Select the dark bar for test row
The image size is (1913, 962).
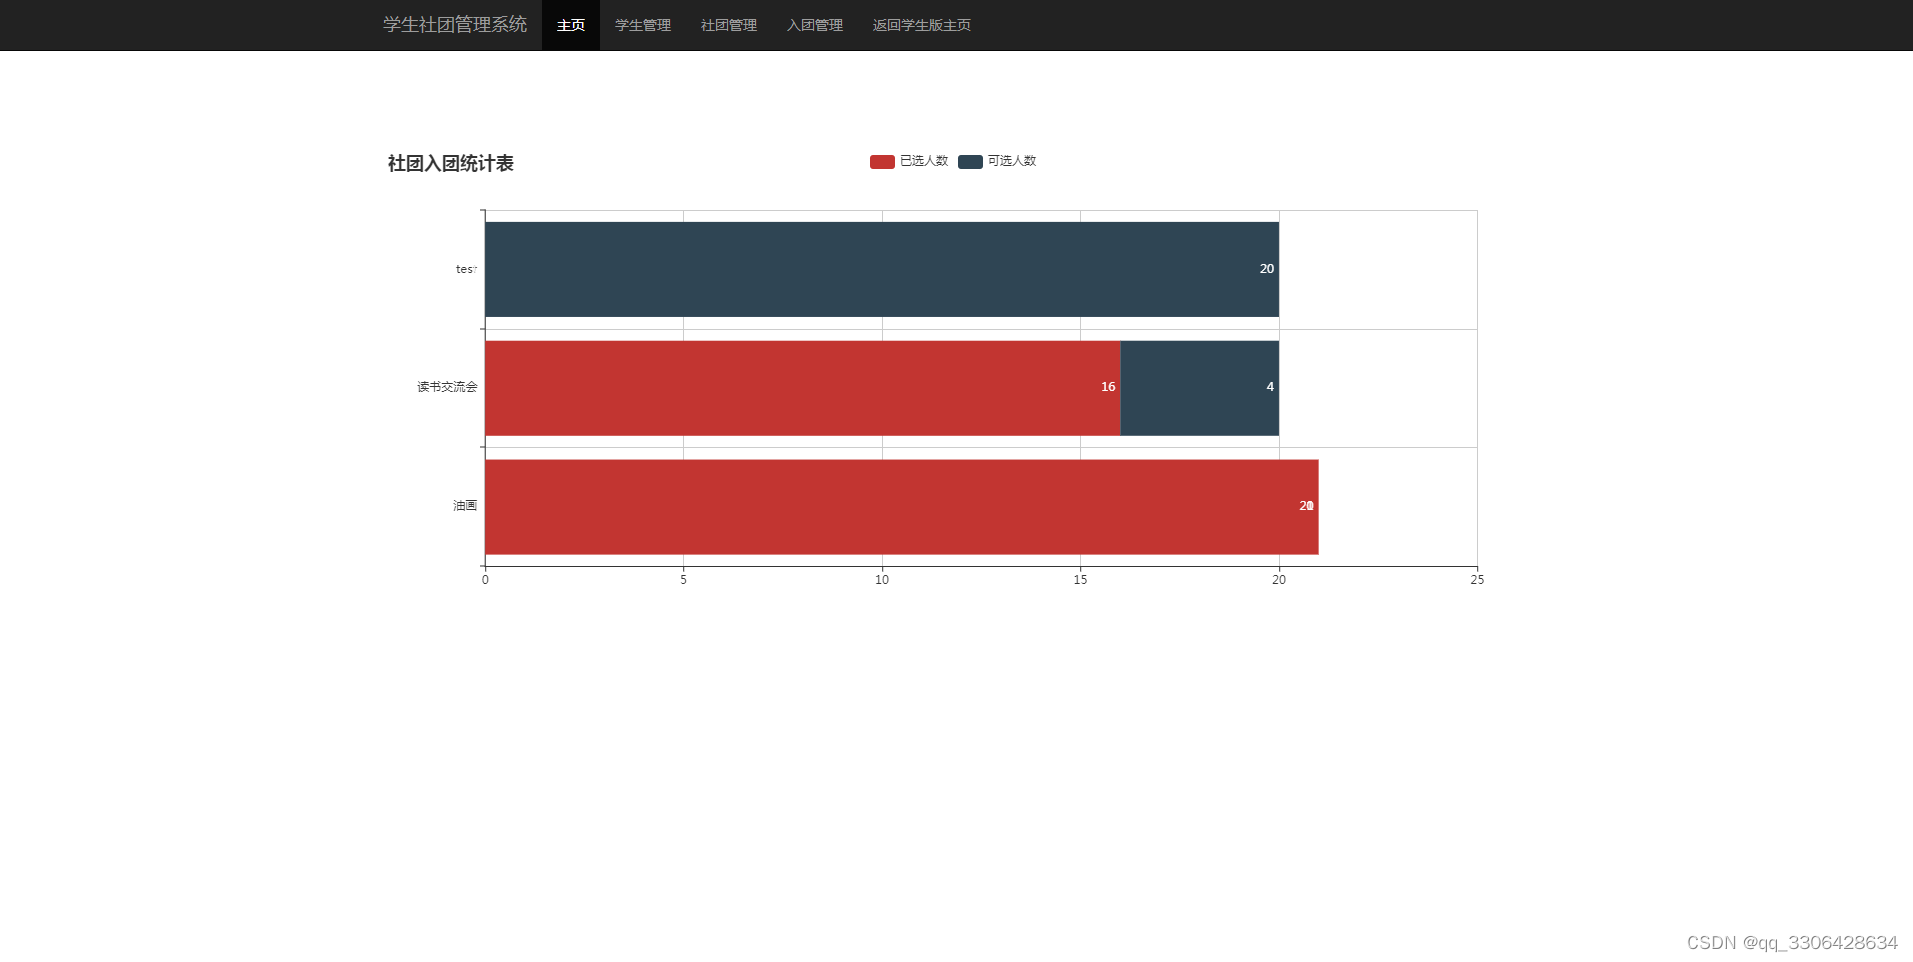click(x=882, y=269)
